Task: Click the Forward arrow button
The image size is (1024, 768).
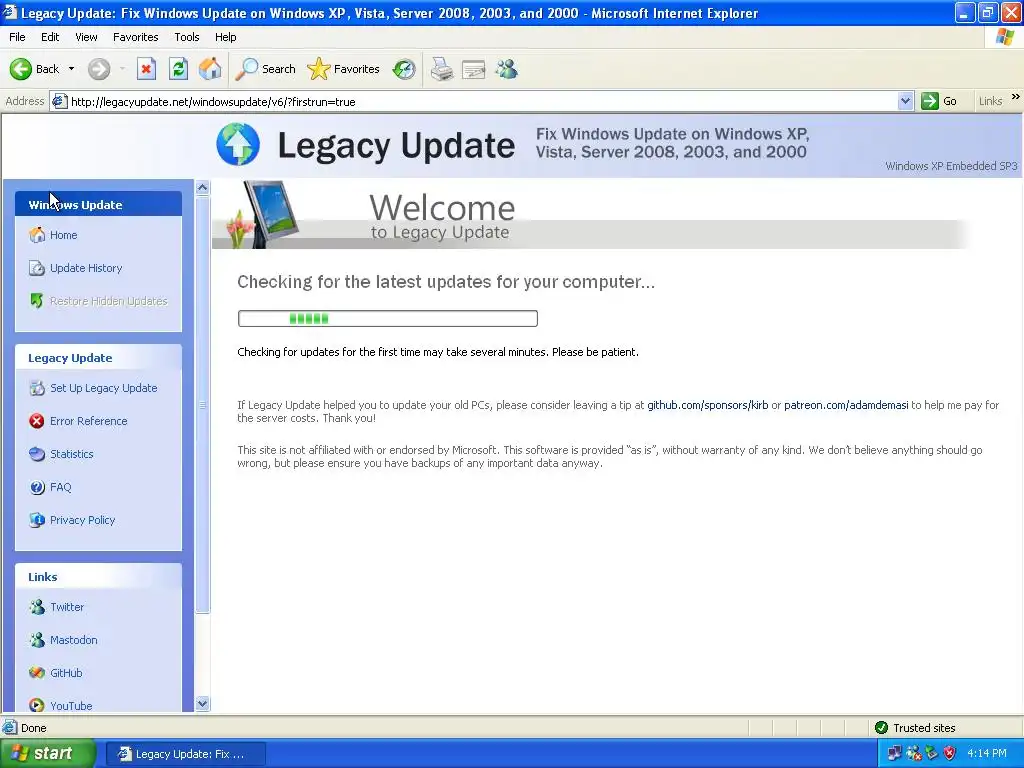Action: pos(99,69)
